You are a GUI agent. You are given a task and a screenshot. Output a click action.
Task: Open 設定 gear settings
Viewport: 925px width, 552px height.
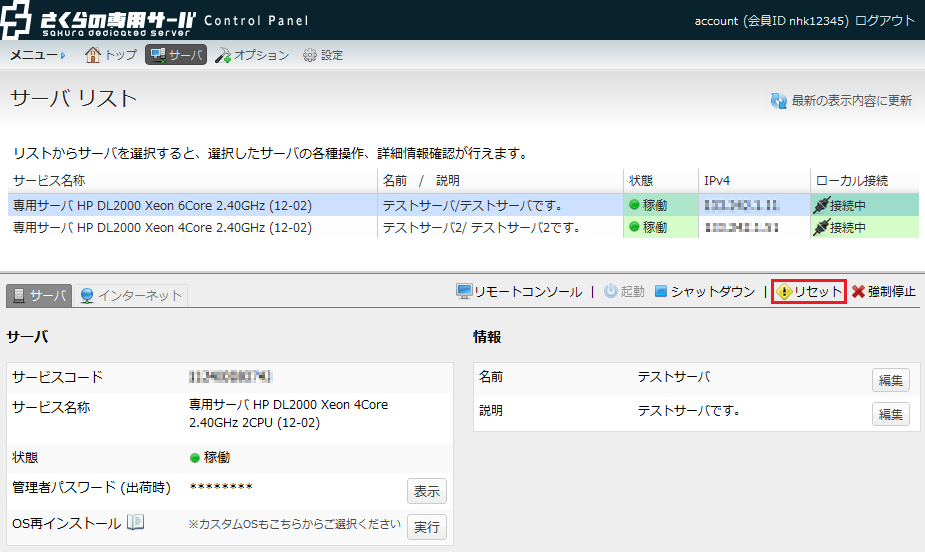pyautogui.click(x=322, y=55)
